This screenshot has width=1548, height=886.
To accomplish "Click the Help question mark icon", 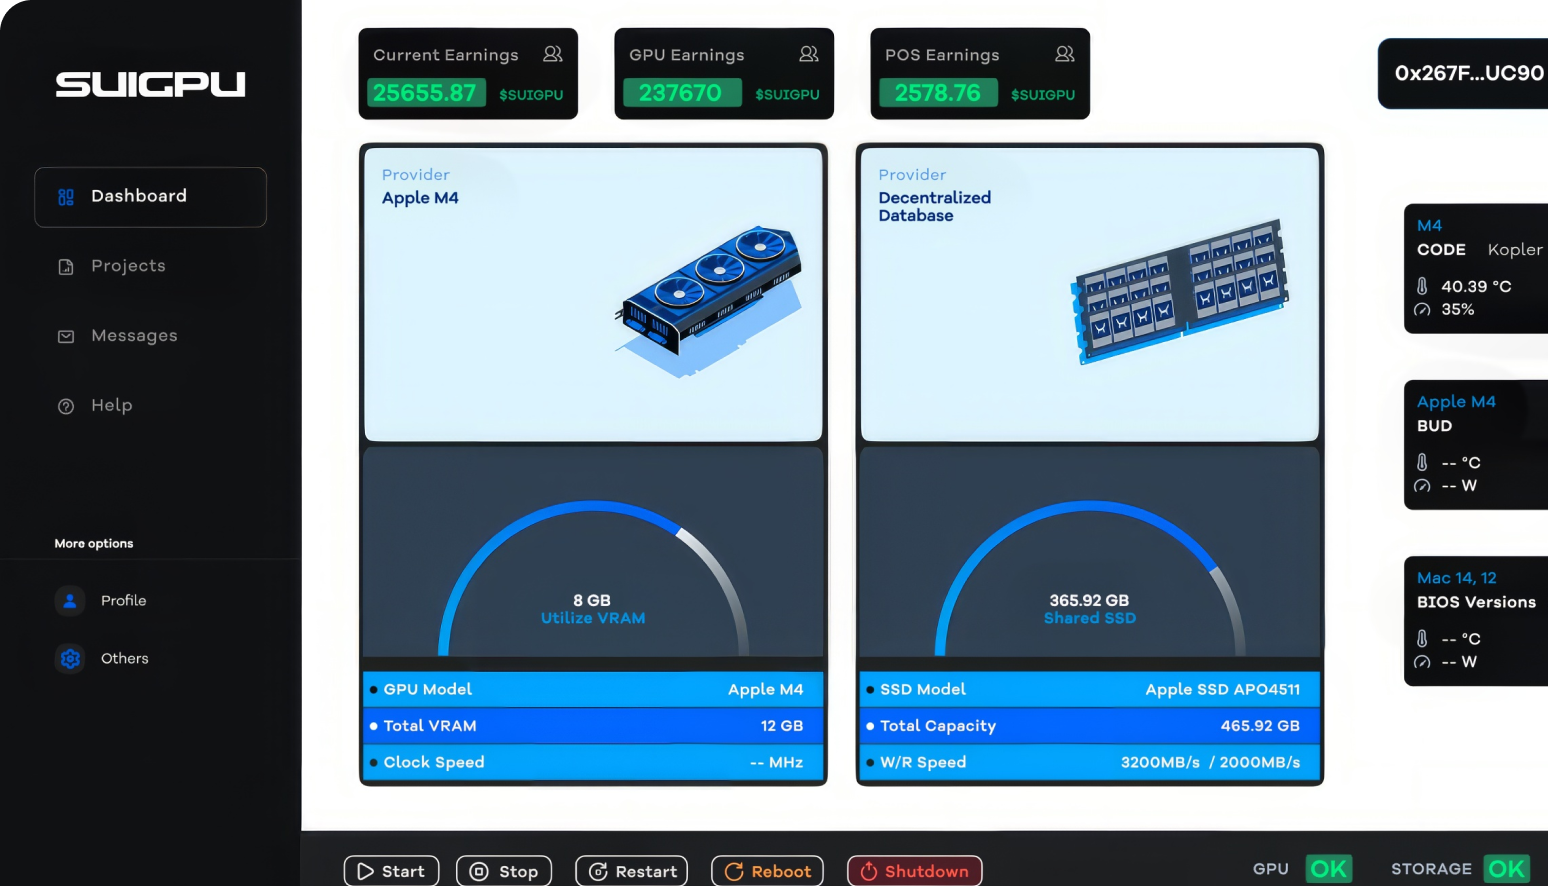I will tap(66, 406).
